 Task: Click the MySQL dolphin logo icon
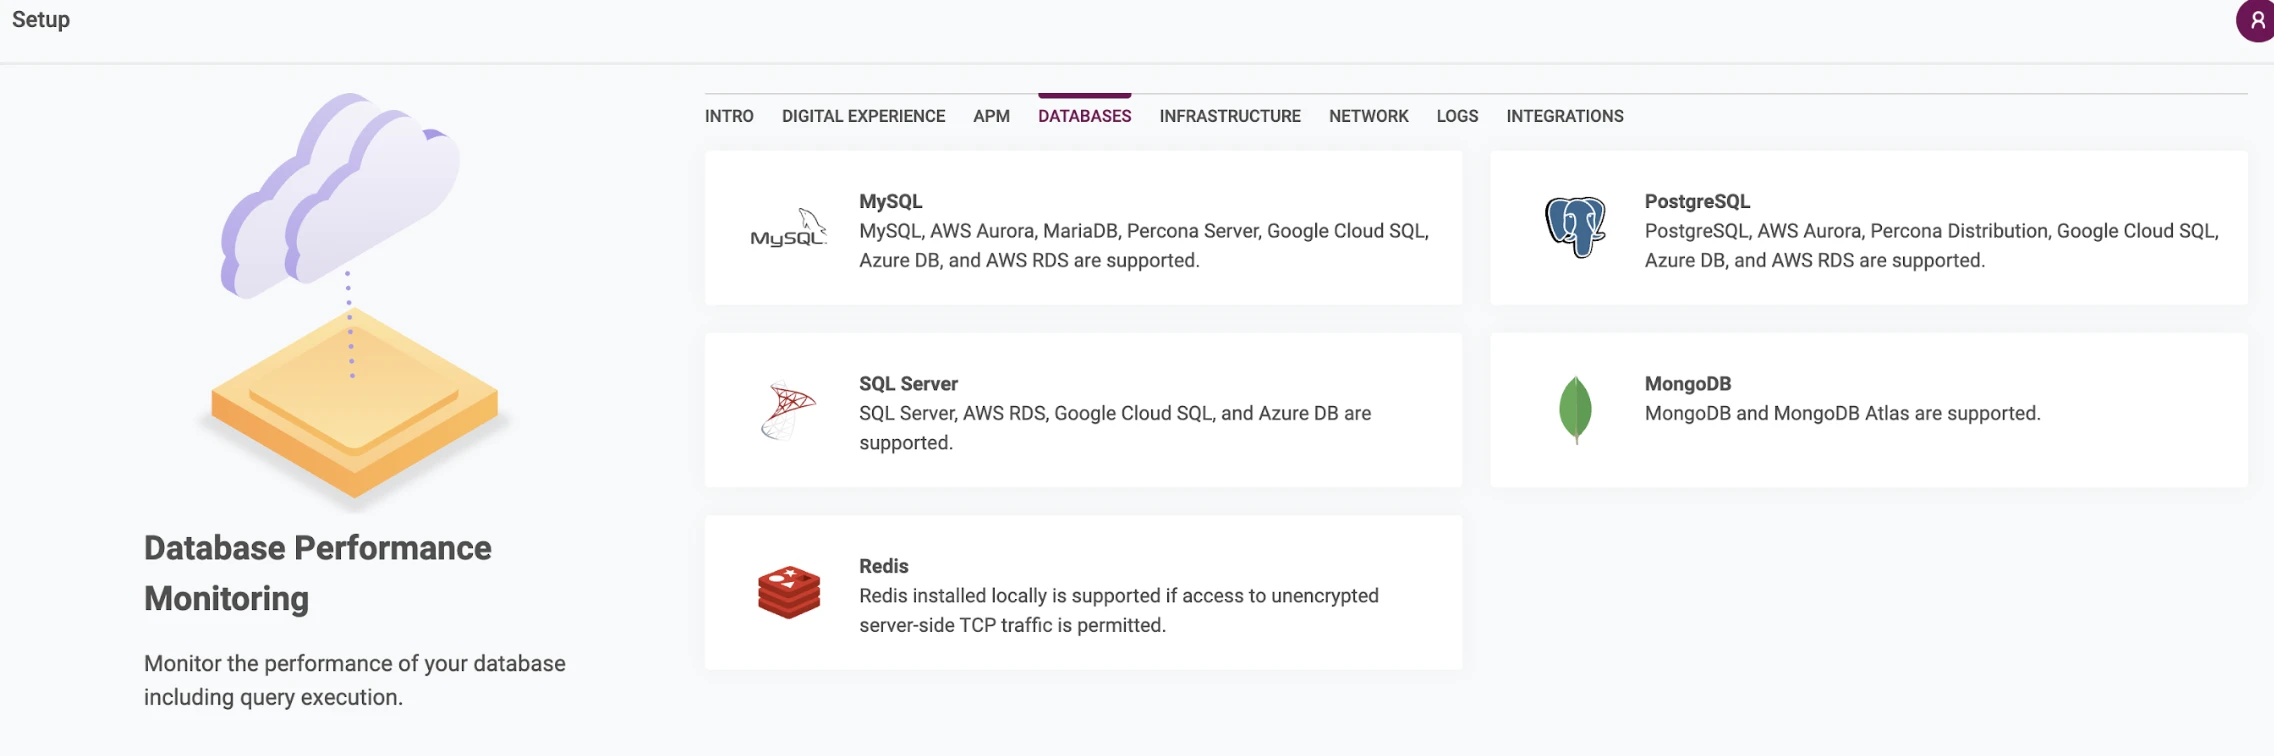[789, 228]
